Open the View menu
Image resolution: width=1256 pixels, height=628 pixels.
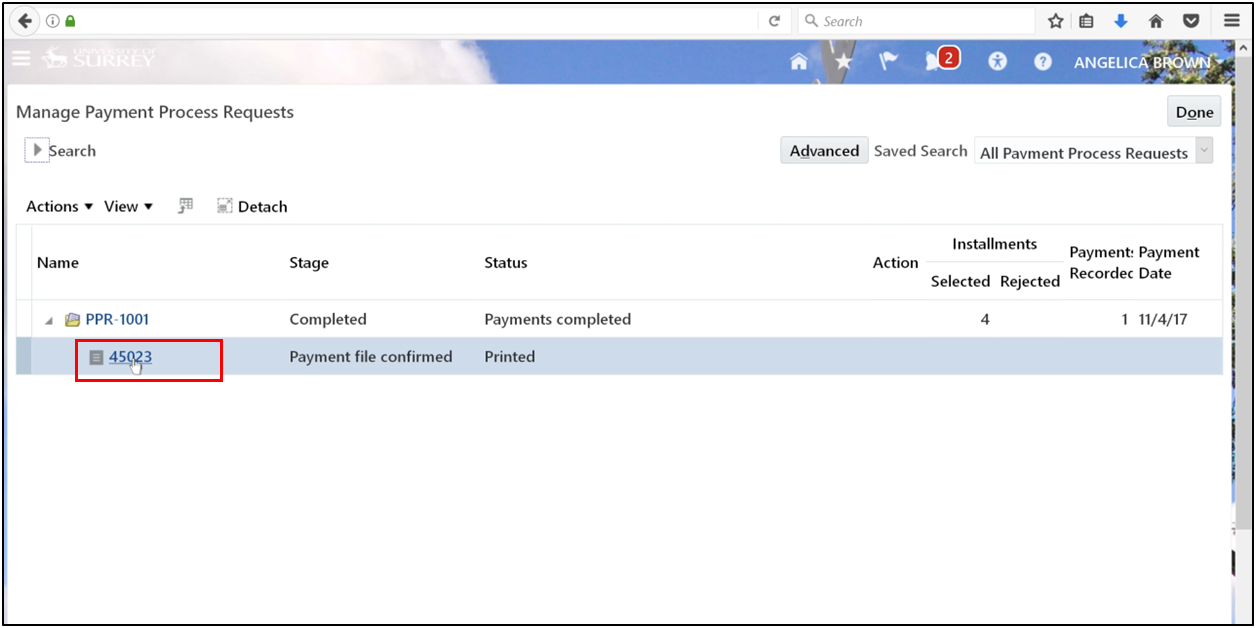pyautogui.click(x=123, y=206)
